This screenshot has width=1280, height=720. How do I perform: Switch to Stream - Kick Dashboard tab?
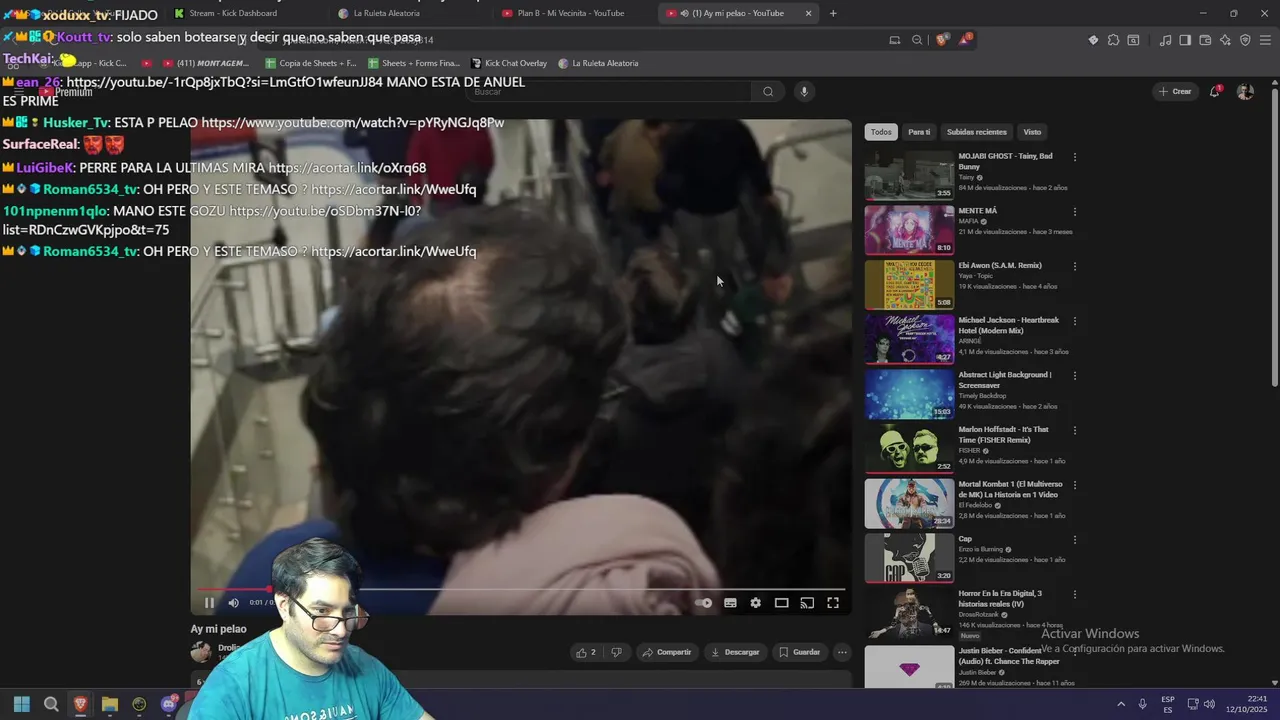[x=245, y=13]
